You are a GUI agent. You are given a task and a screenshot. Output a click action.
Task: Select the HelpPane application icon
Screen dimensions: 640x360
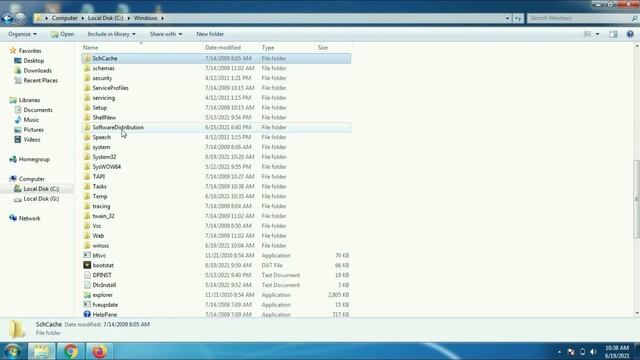point(87,314)
